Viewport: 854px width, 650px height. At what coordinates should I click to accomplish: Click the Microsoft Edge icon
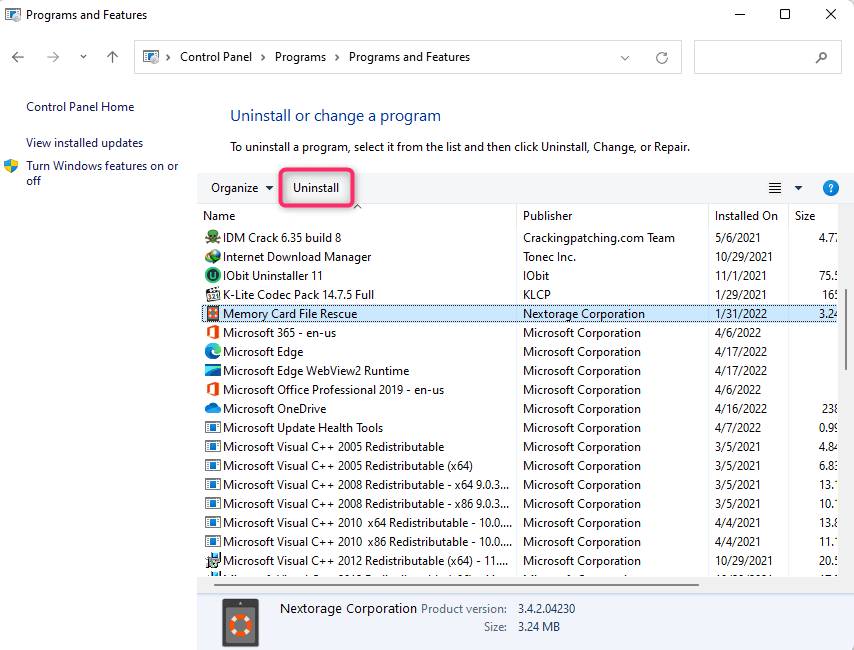click(x=212, y=352)
